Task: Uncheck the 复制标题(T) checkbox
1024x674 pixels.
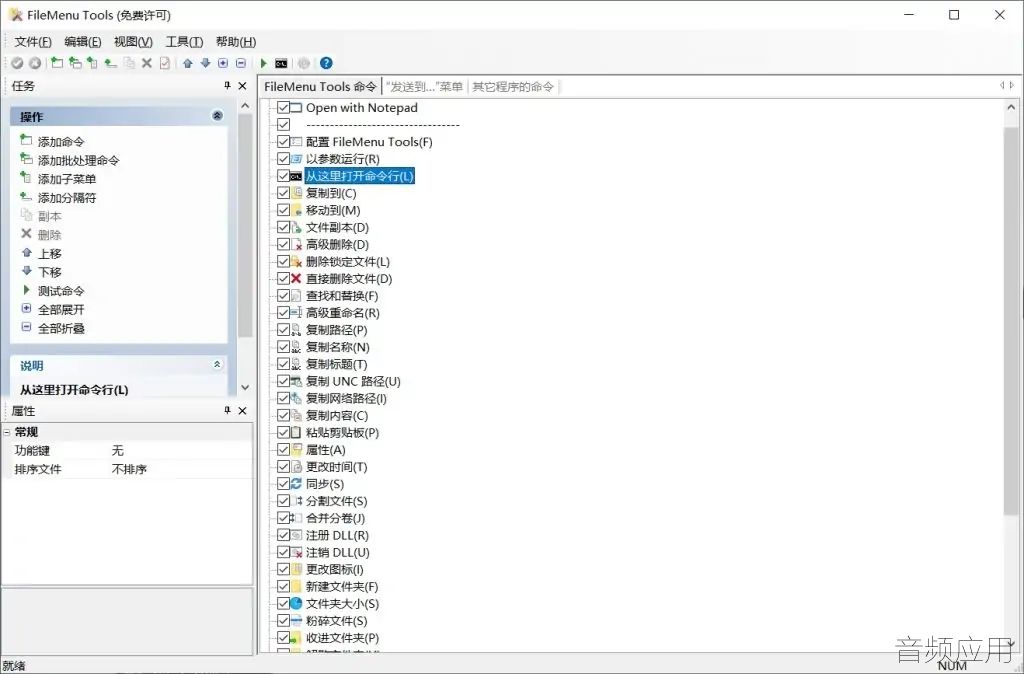Action: pos(283,364)
